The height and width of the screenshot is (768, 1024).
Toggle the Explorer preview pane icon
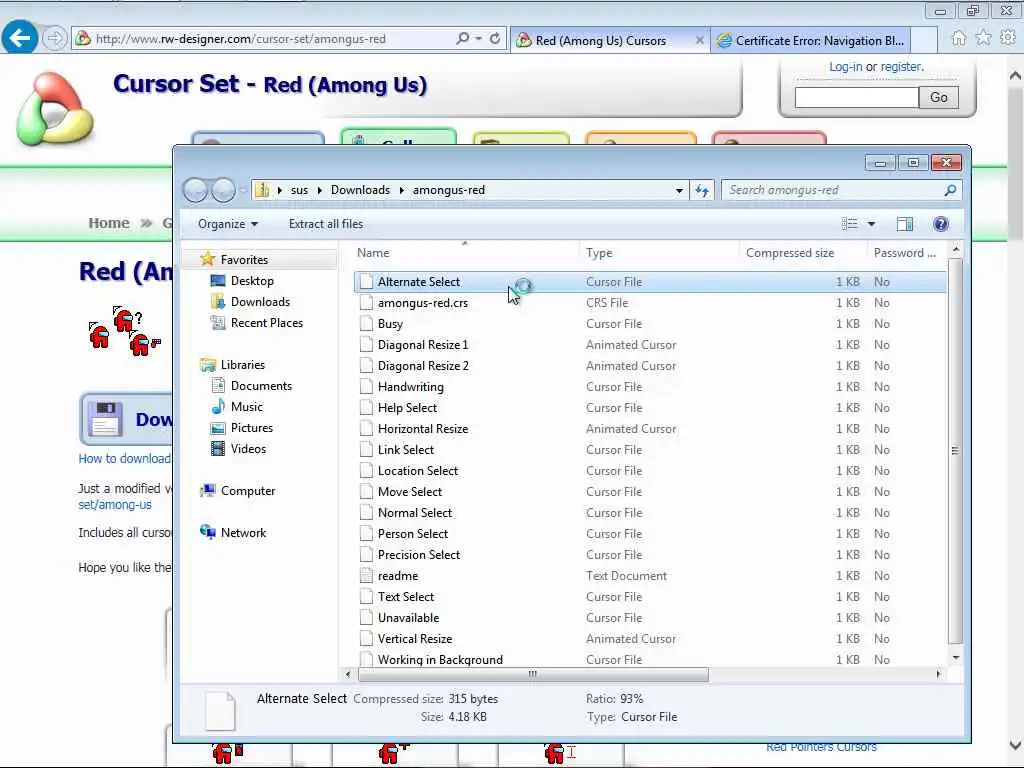click(x=904, y=224)
